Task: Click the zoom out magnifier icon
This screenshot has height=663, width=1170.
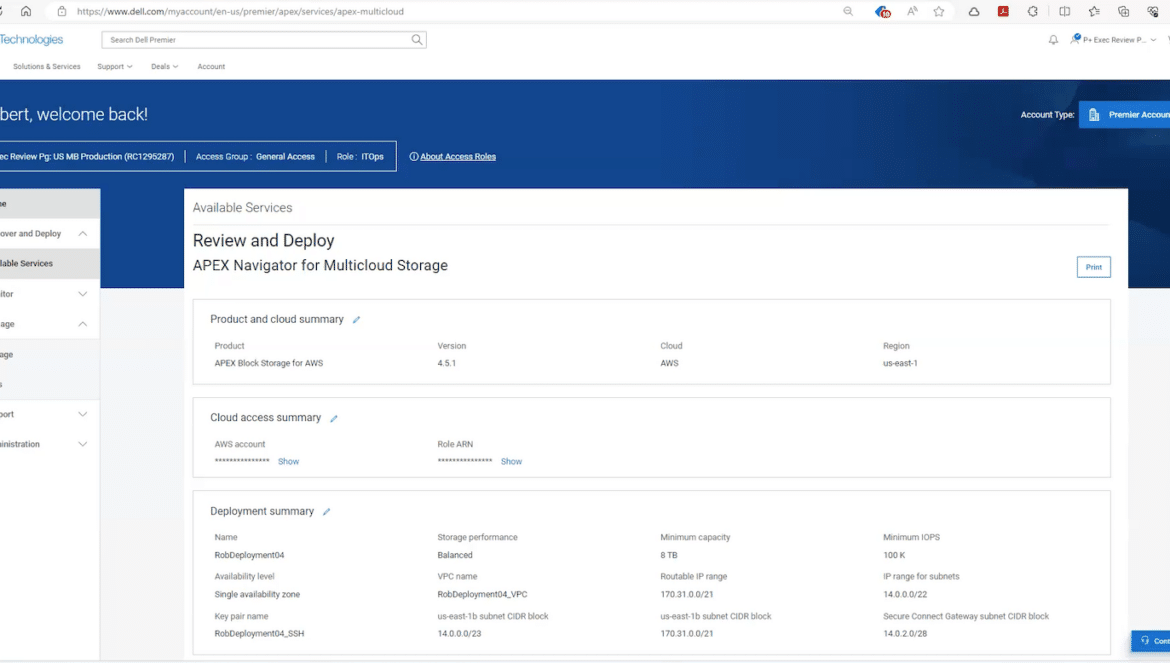Action: 848,11
